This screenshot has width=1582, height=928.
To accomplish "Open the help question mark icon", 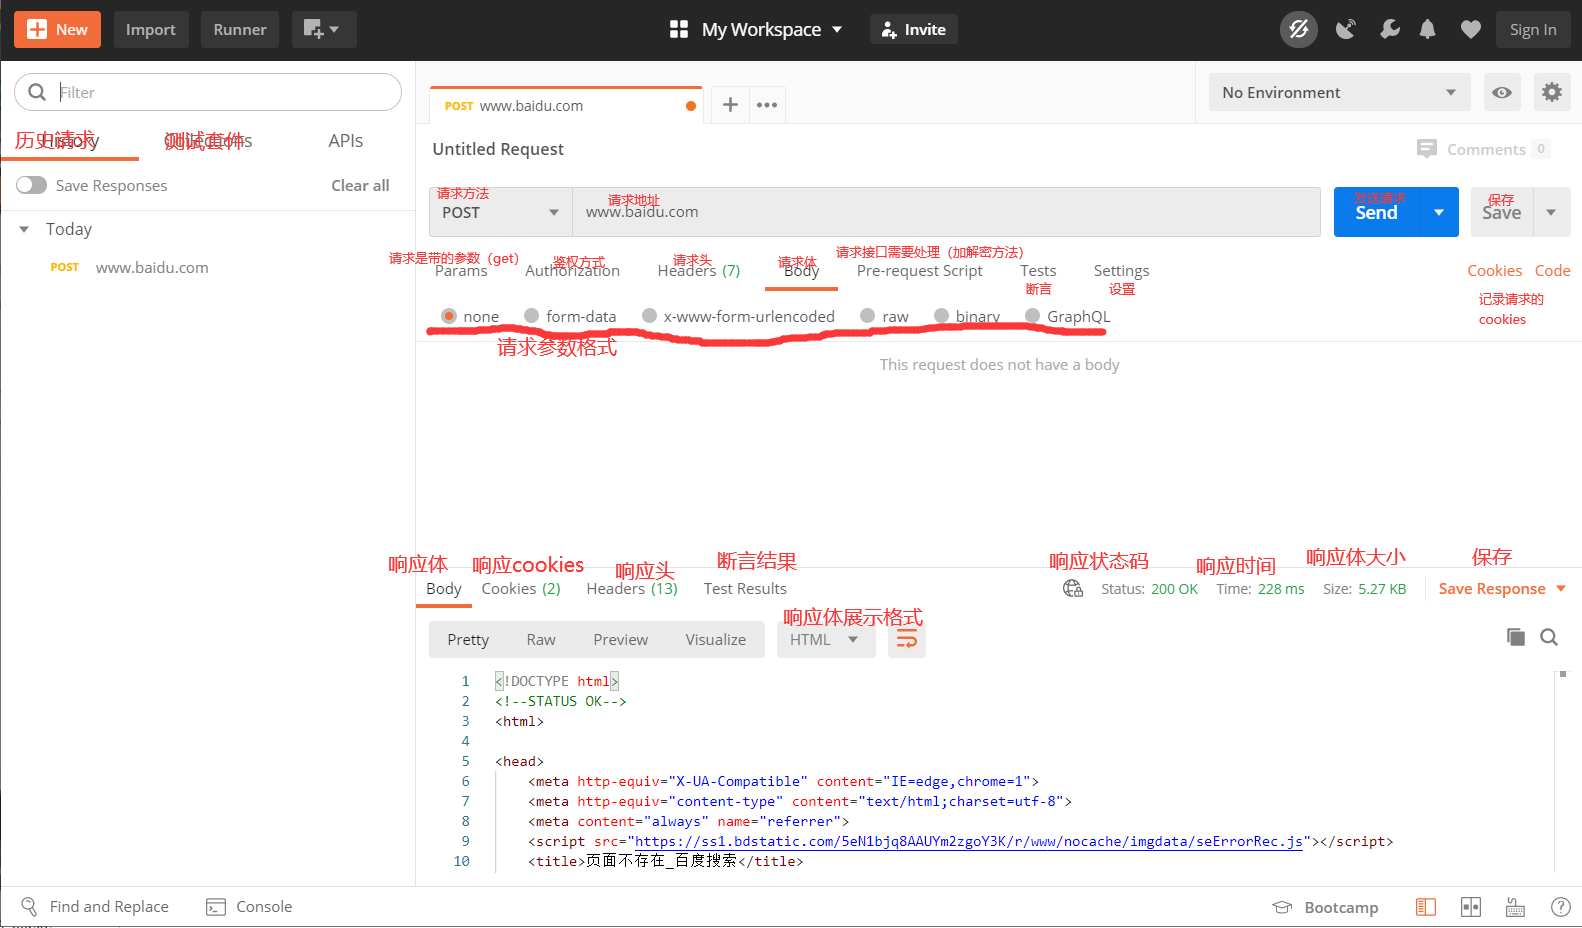I will tap(1560, 907).
